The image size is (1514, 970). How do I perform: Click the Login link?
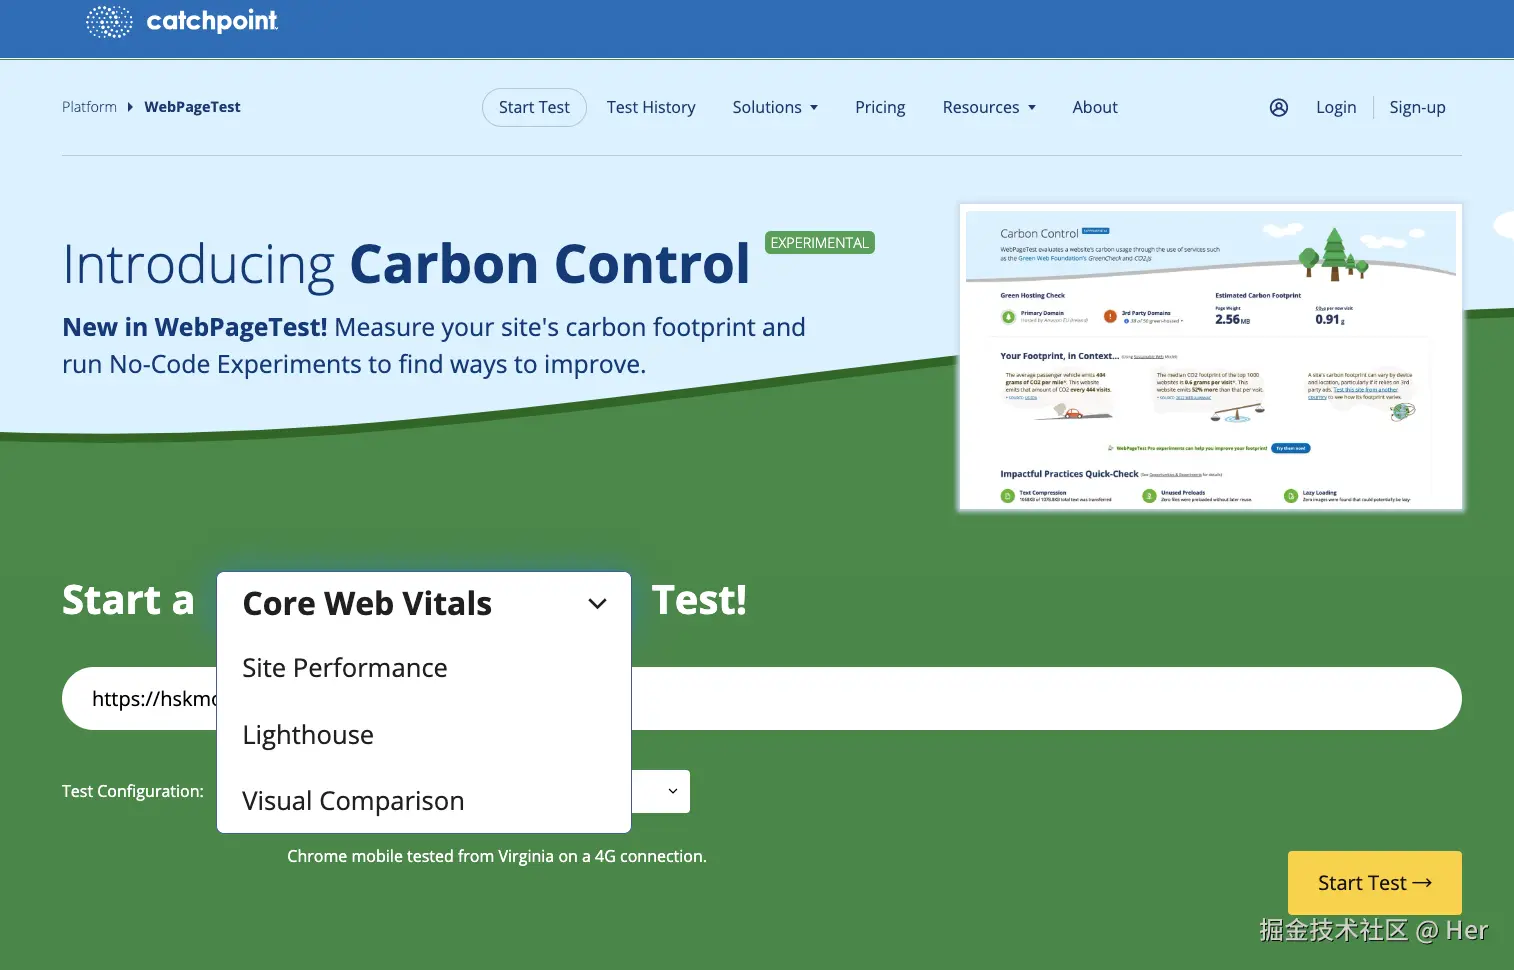1336,107
